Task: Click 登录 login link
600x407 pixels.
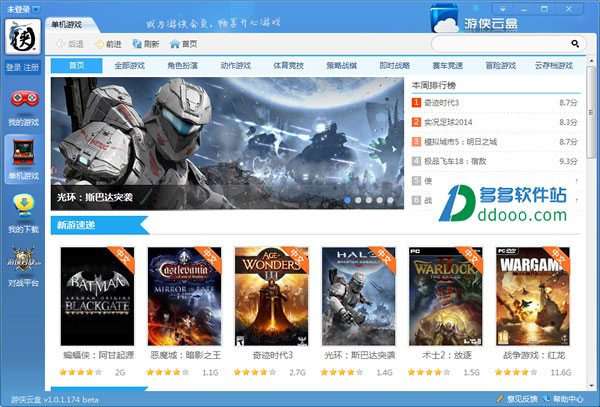Action: click(x=13, y=67)
